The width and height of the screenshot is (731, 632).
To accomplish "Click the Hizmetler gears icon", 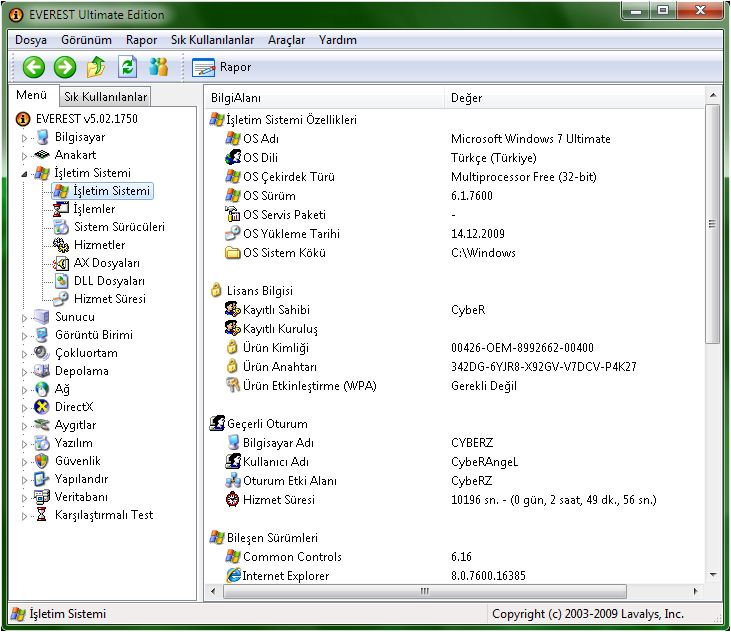I will pos(61,245).
